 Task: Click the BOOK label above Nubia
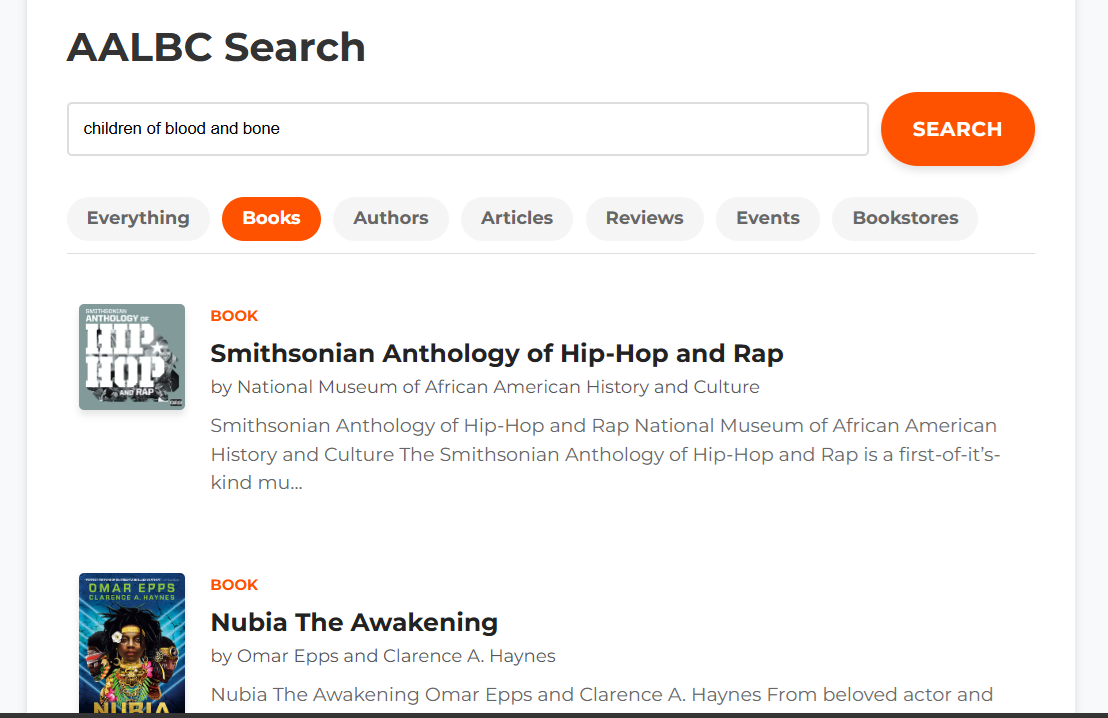click(x=235, y=585)
